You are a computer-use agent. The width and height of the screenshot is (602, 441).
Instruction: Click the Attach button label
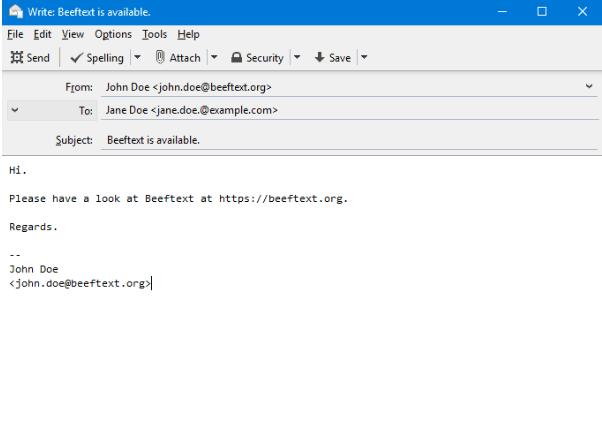[185, 58]
